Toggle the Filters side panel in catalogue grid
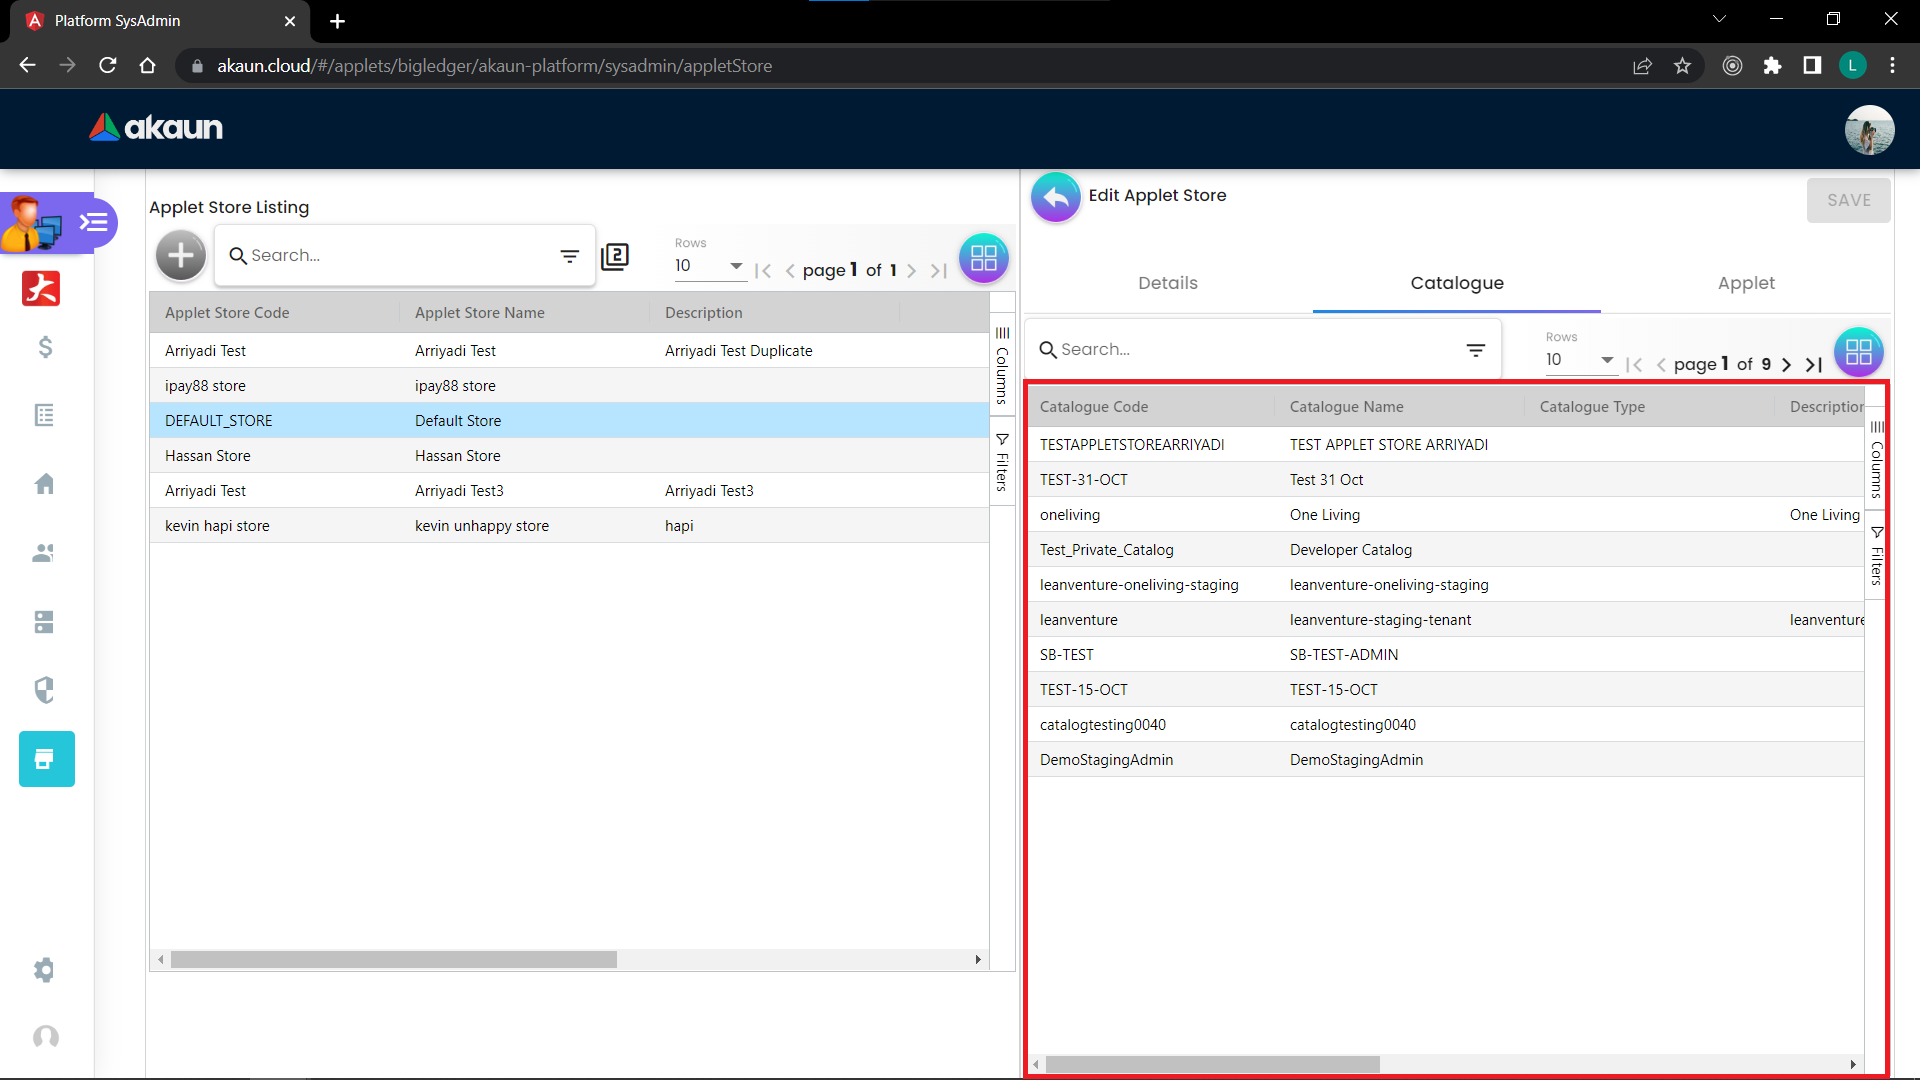The width and height of the screenshot is (1920, 1080). tap(1877, 556)
